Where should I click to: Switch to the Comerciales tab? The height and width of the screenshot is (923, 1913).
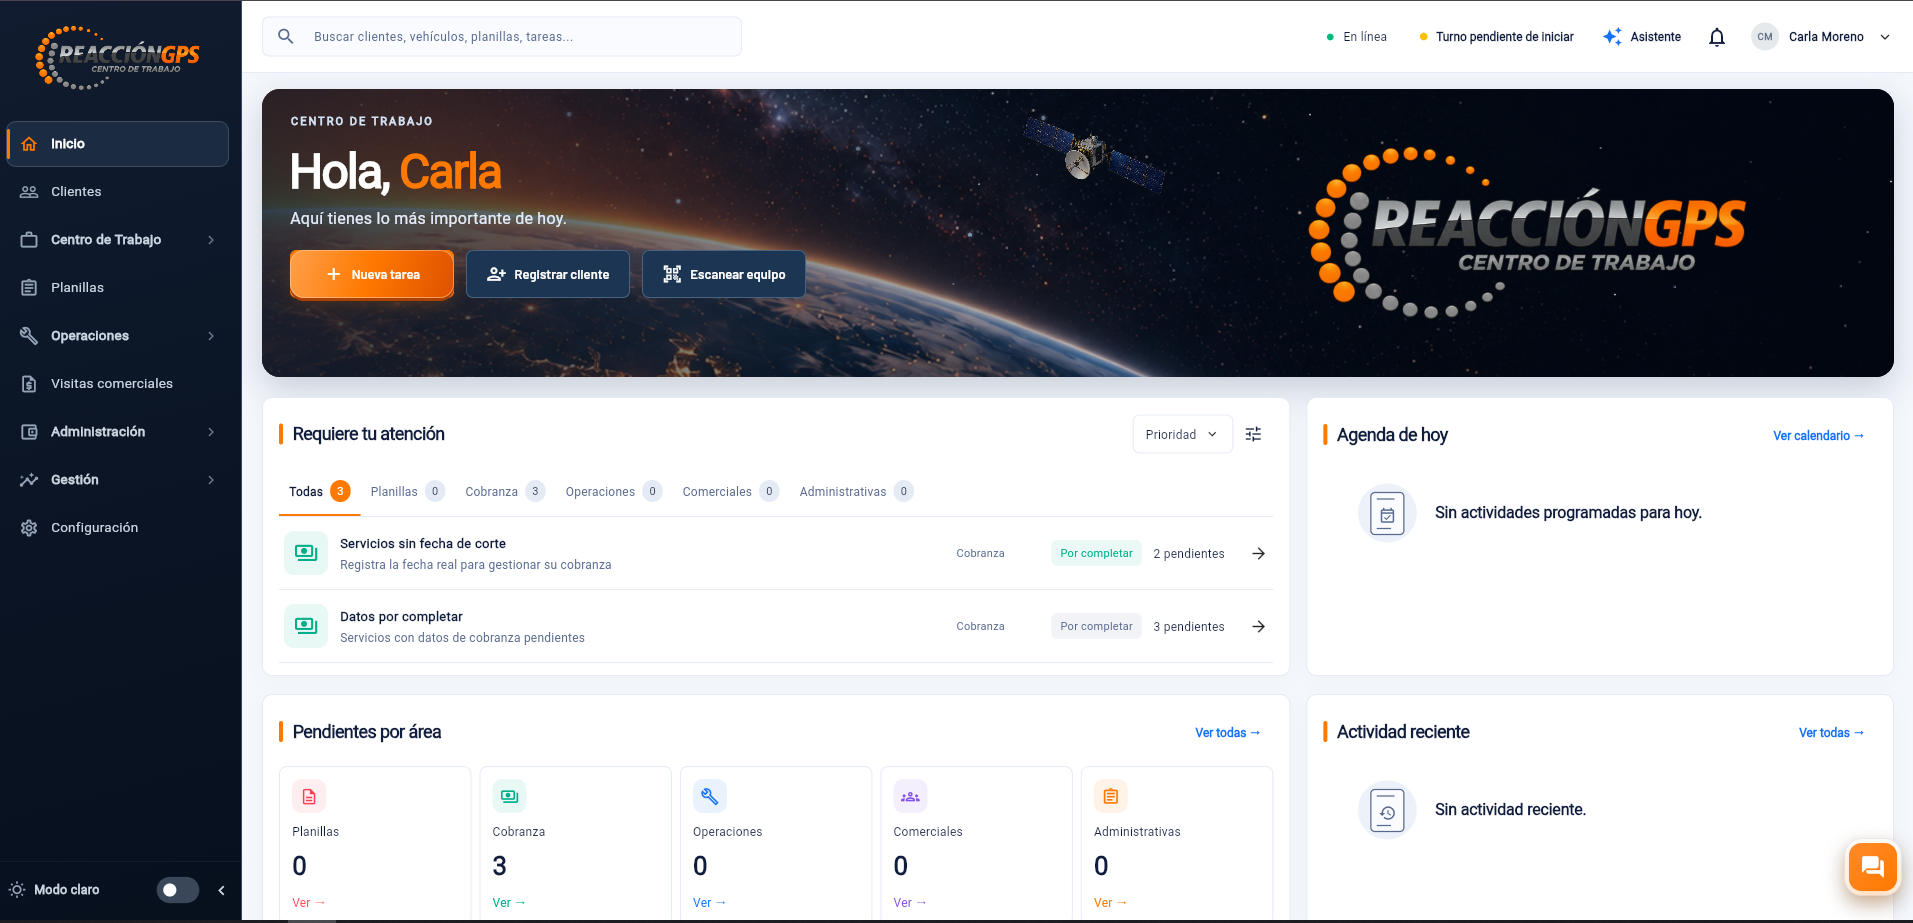click(x=730, y=491)
